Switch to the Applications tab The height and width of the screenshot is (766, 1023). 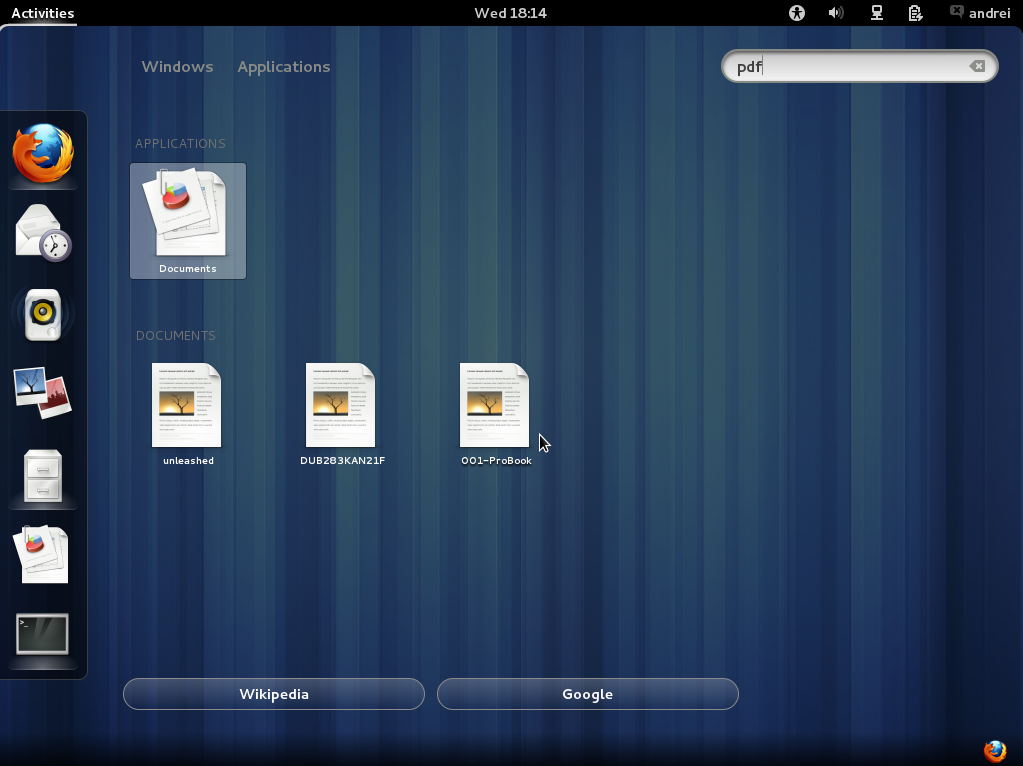tap(283, 66)
